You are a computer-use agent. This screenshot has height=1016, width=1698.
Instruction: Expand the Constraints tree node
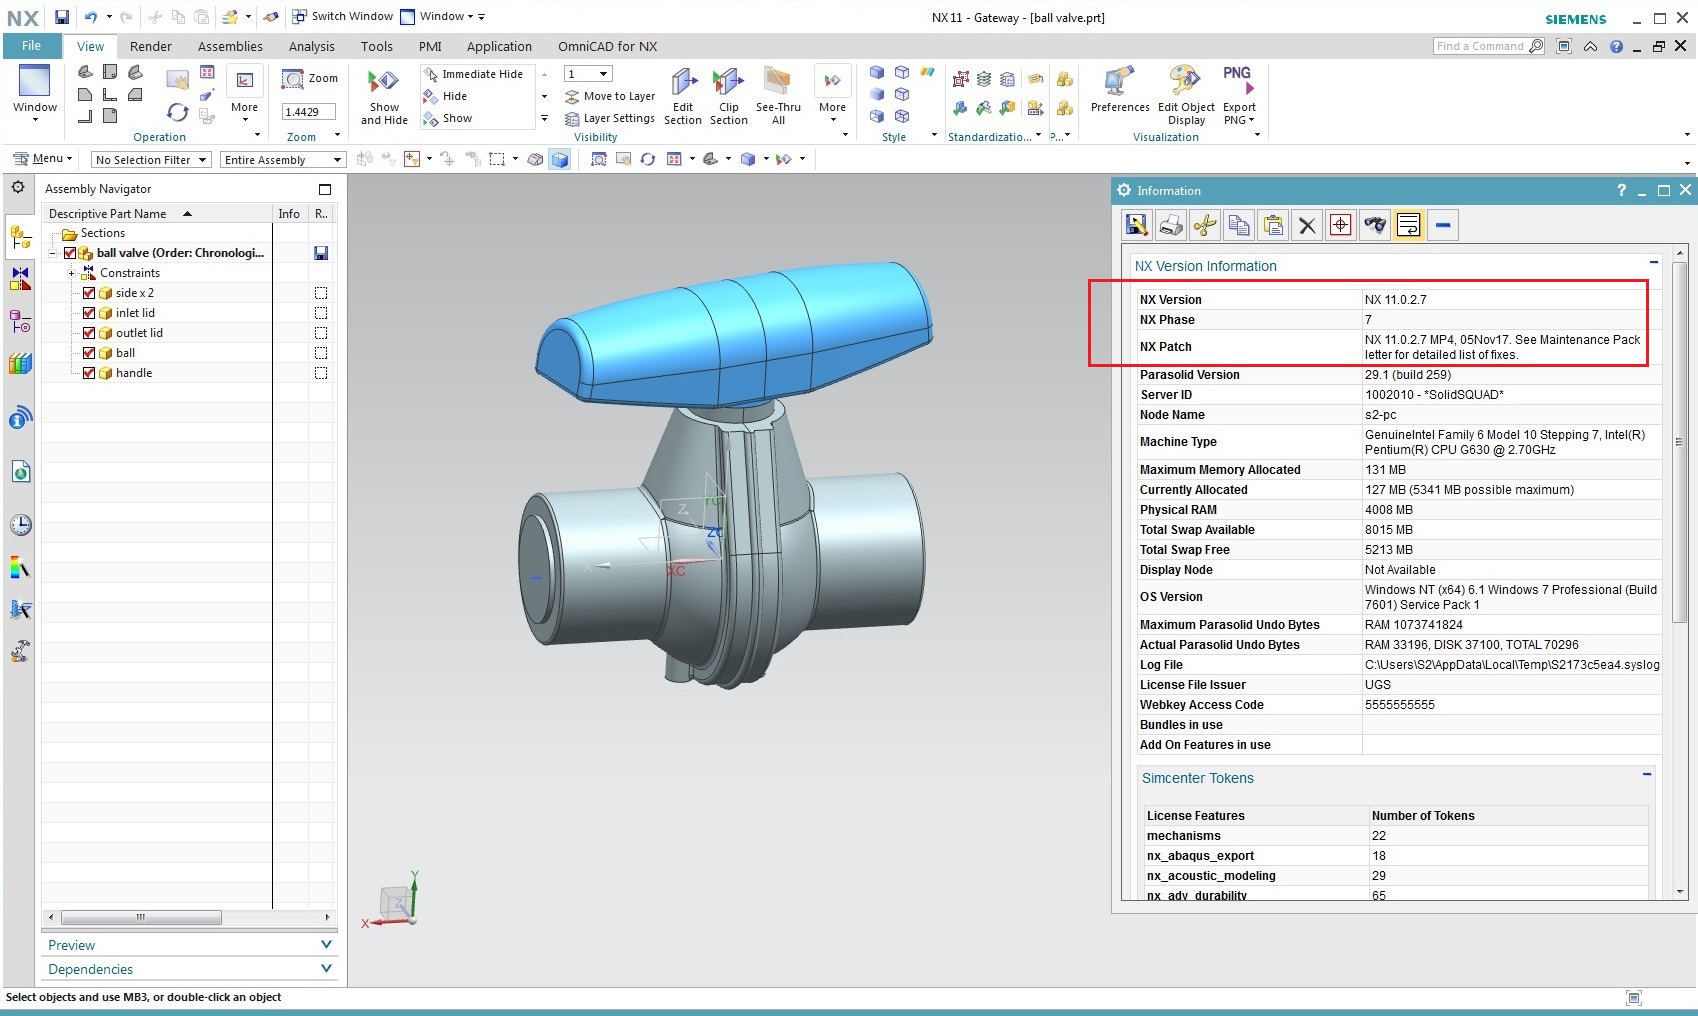tap(71, 273)
